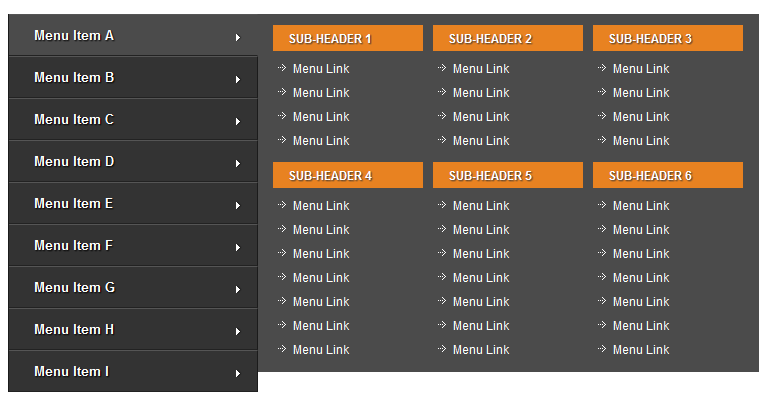The image size is (769, 405).
Task: Click arrow icon beside first Sub-Header 2 link
Action: (442, 68)
